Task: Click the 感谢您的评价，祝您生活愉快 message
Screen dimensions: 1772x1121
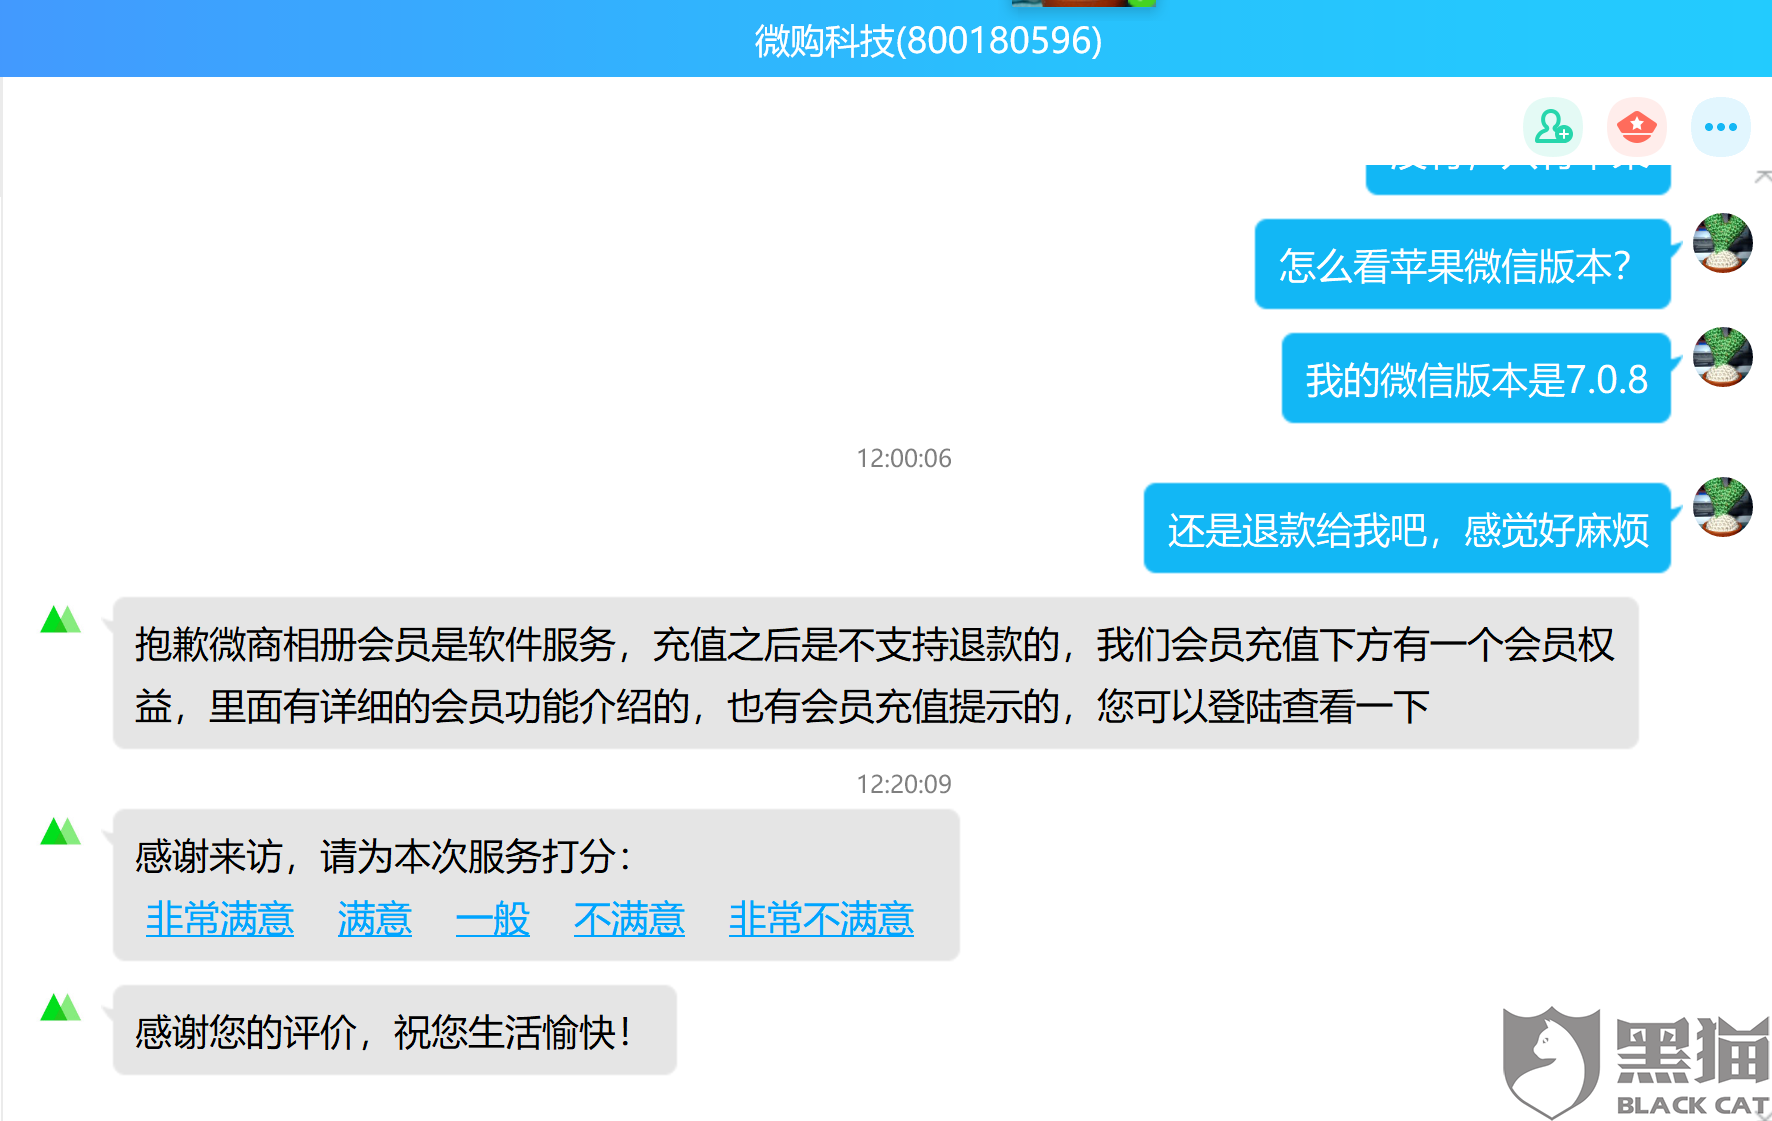Action: pyautogui.click(x=395, y=1030)
